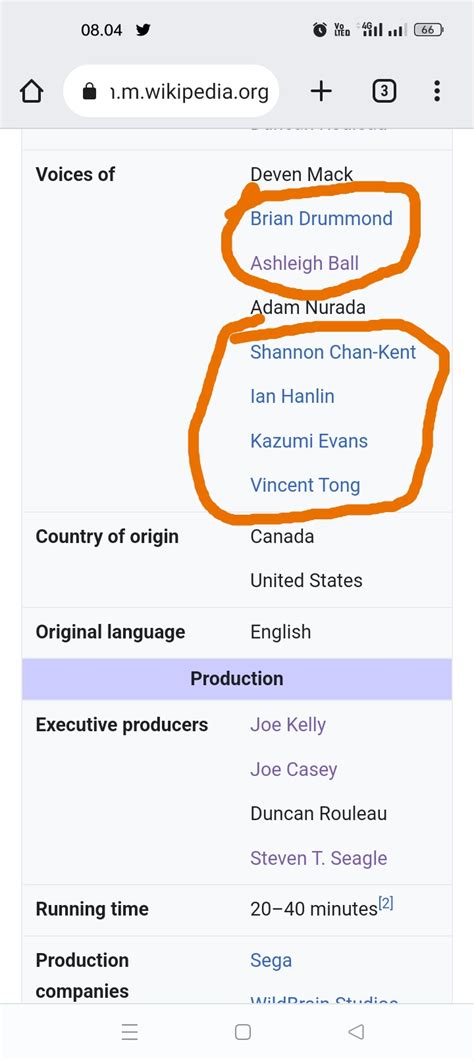Tap the padlock site security icon
Screen dimensions: 474x1061
pyautogui.click(x=89, y=91)
